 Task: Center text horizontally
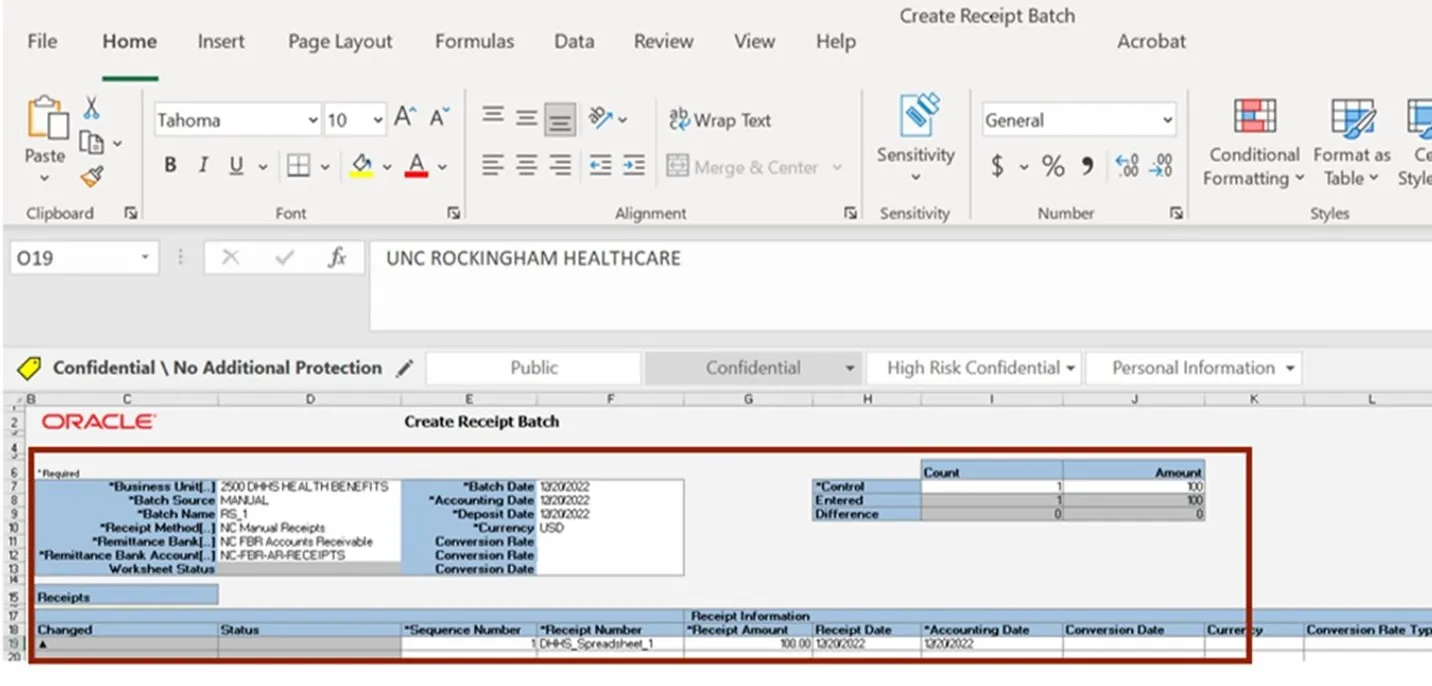[527, 165]
